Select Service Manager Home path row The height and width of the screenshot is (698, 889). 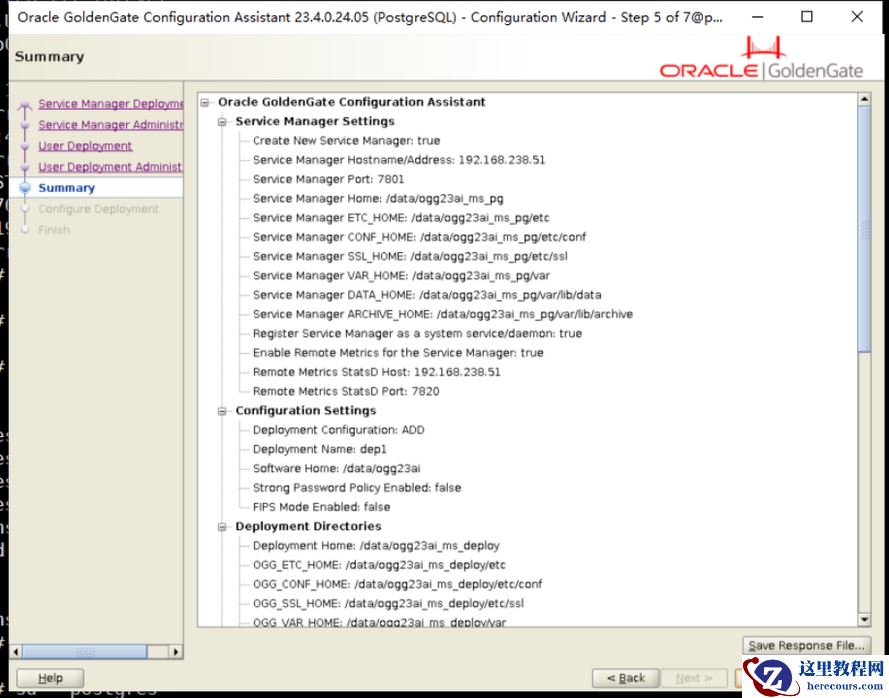pos(378,198)
